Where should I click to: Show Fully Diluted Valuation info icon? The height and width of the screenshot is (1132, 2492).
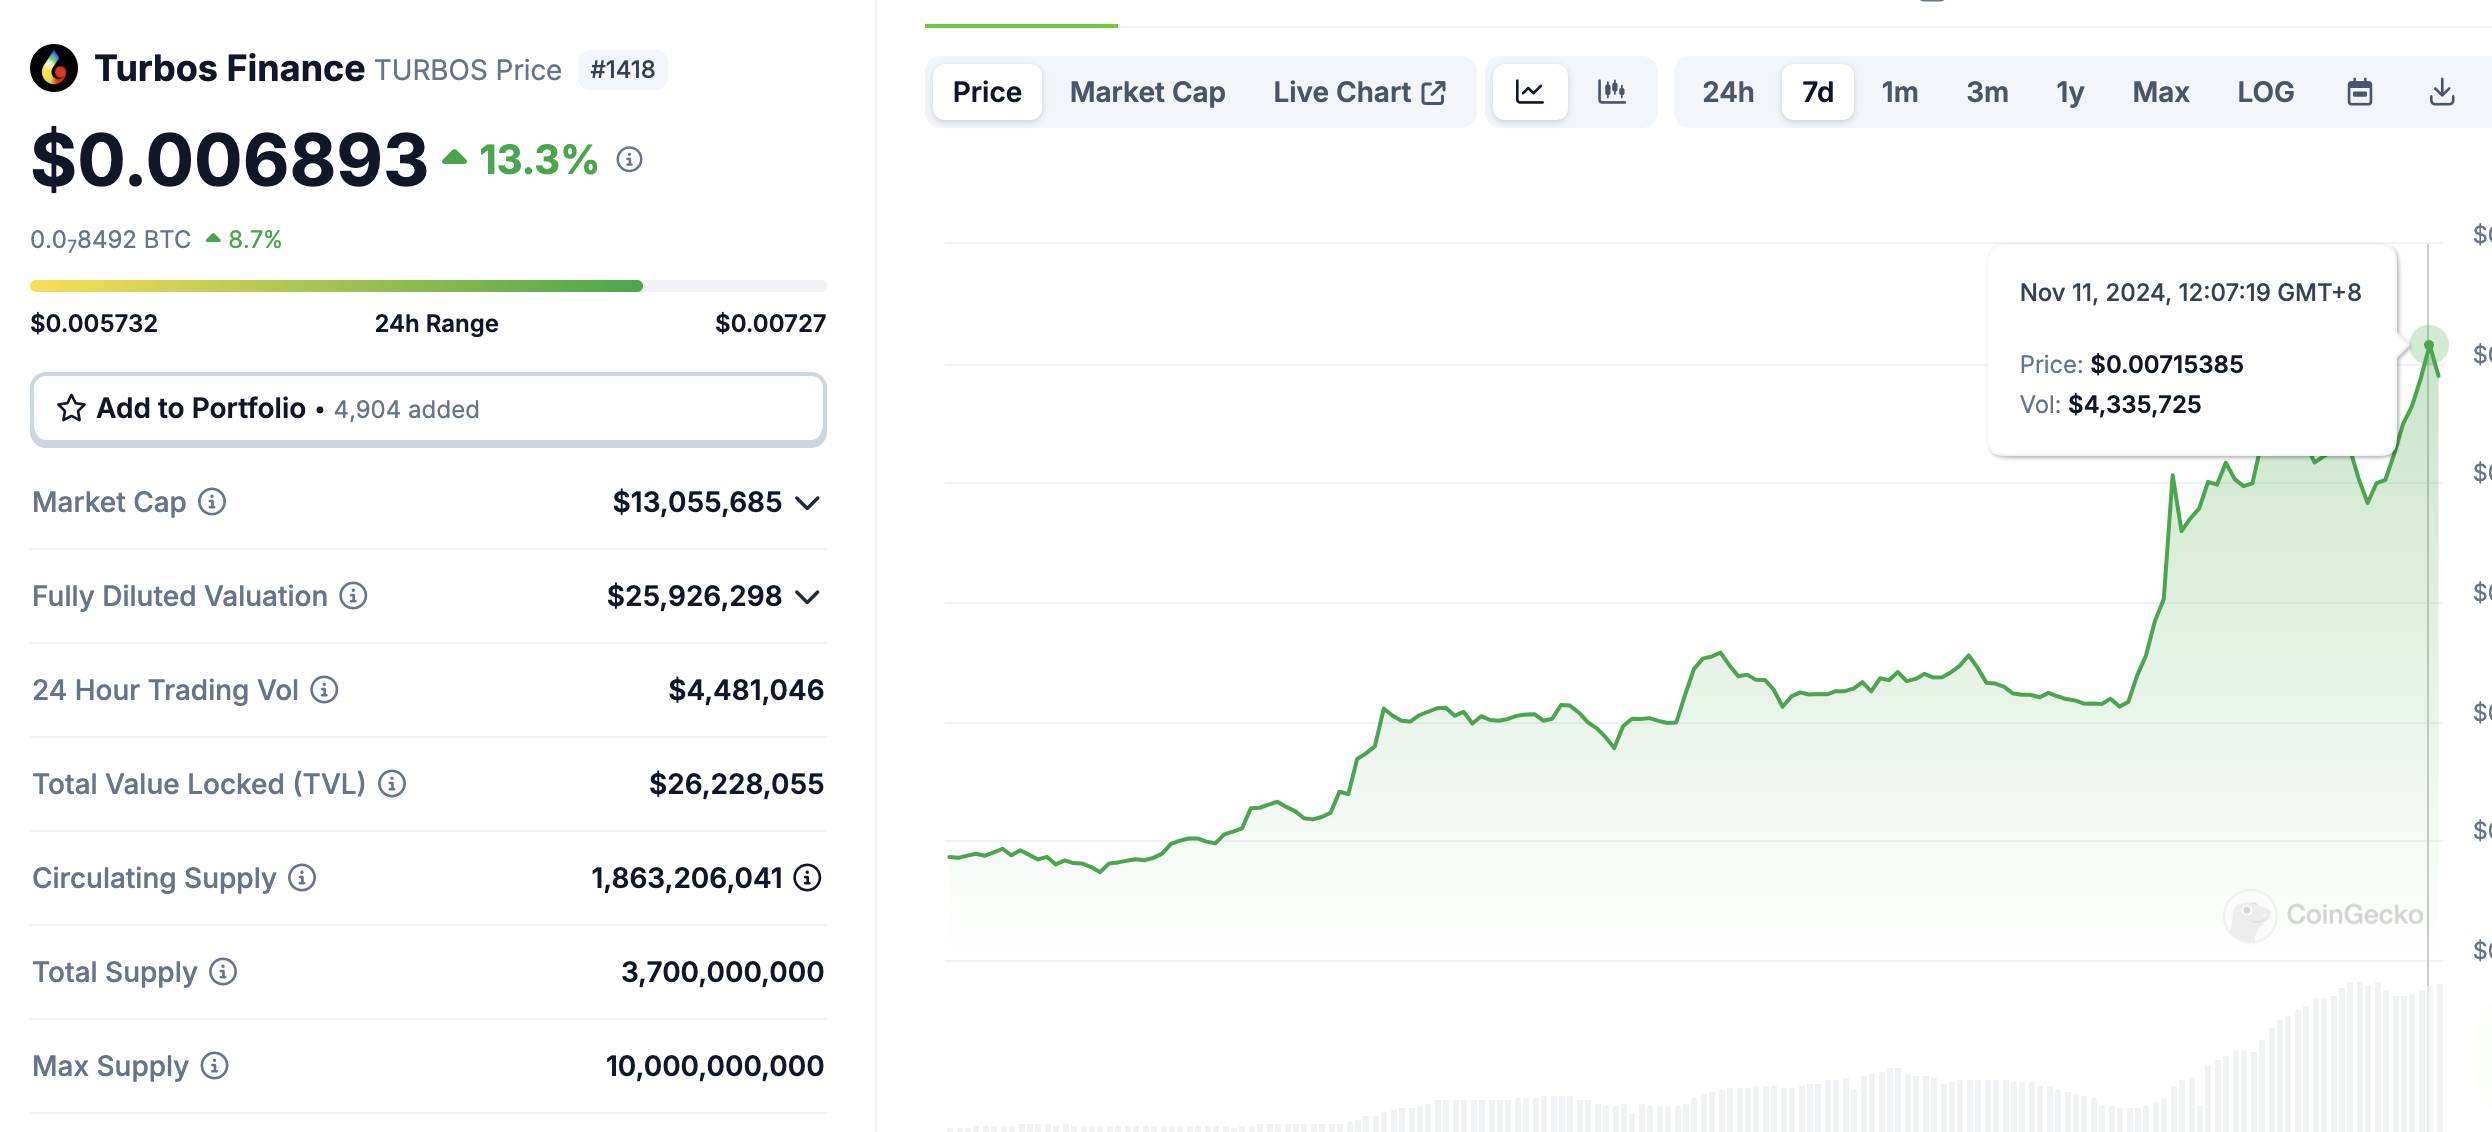click(353, 595)
